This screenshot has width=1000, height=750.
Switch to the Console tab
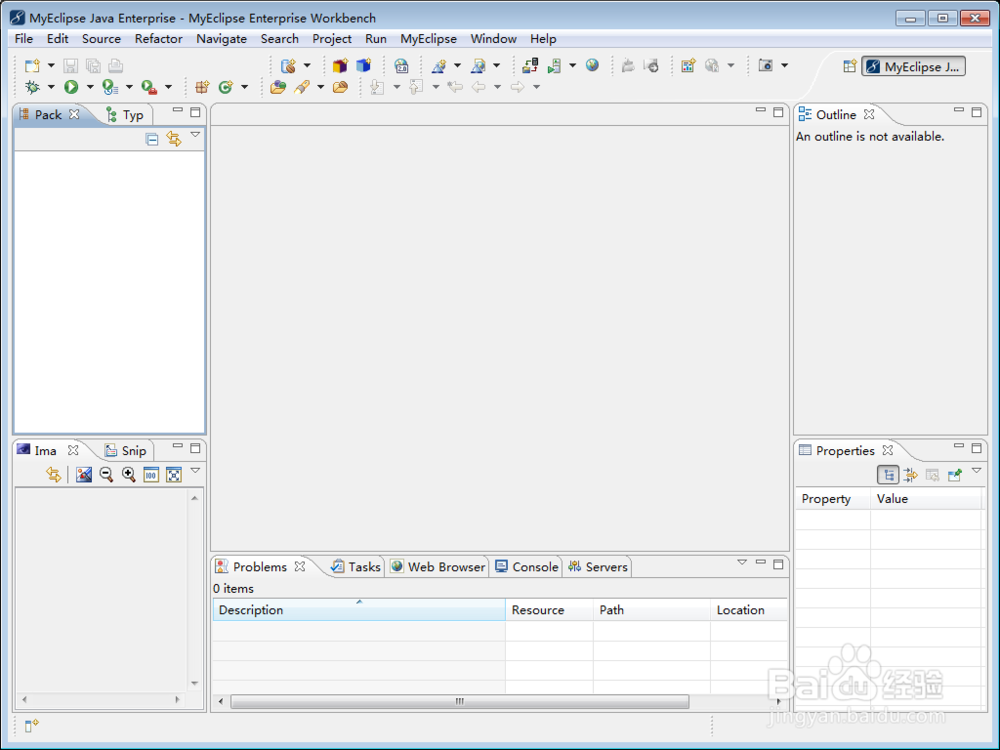click(x=527, y=567)
